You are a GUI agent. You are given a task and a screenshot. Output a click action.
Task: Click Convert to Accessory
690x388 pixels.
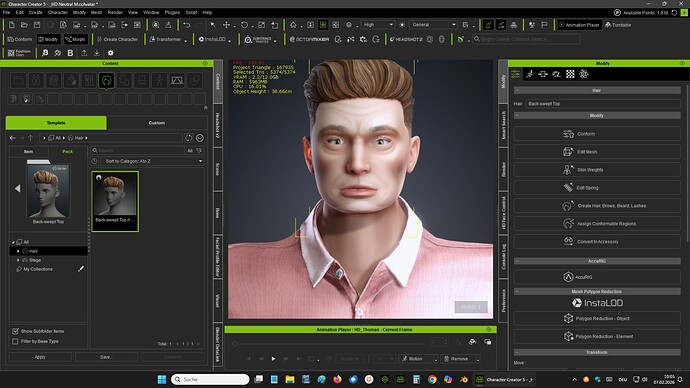pos(597,242)
